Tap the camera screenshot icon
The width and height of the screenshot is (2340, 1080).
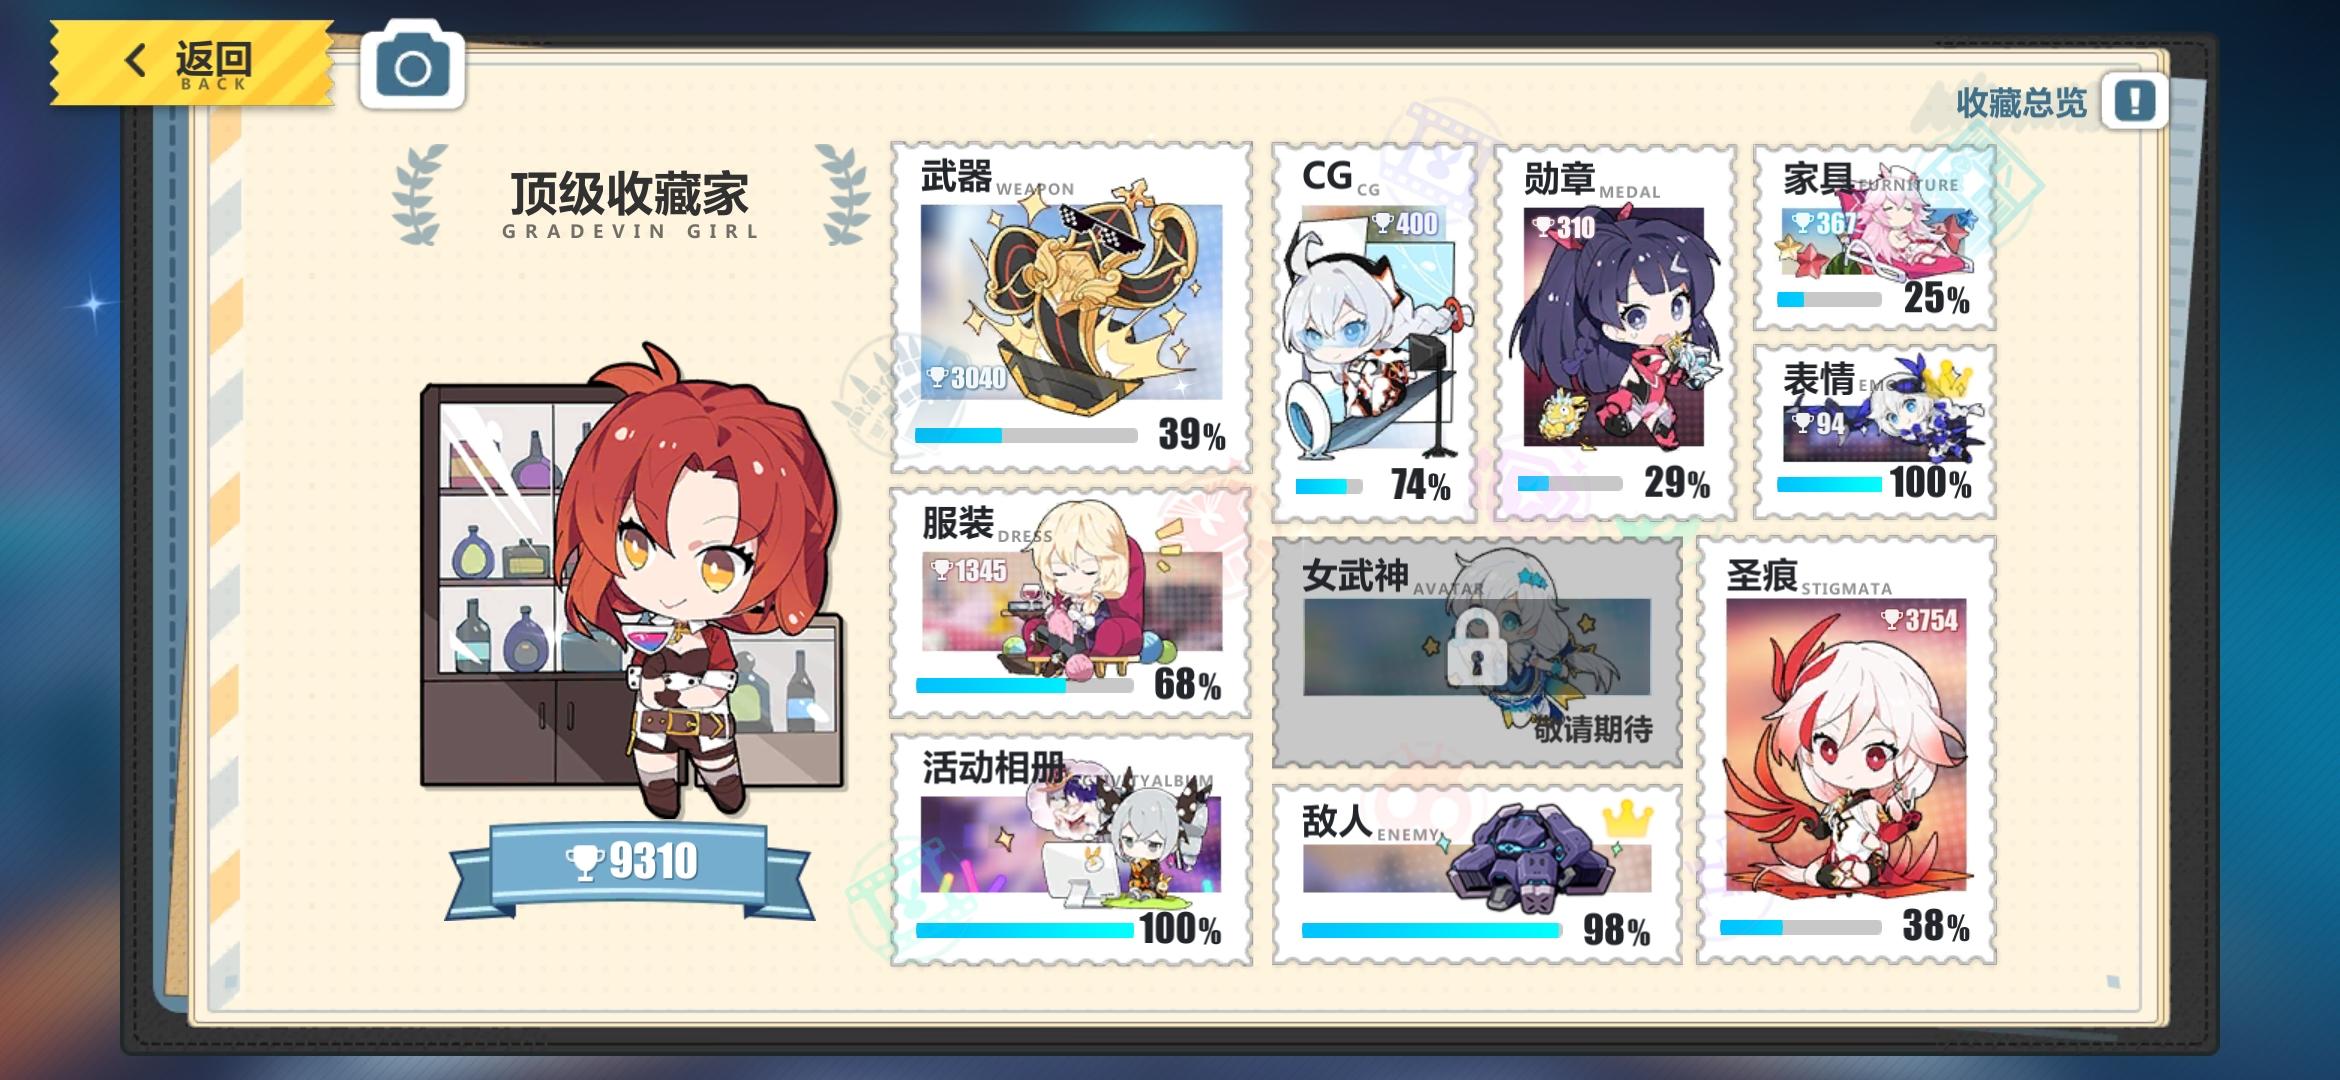pos(412,68)
